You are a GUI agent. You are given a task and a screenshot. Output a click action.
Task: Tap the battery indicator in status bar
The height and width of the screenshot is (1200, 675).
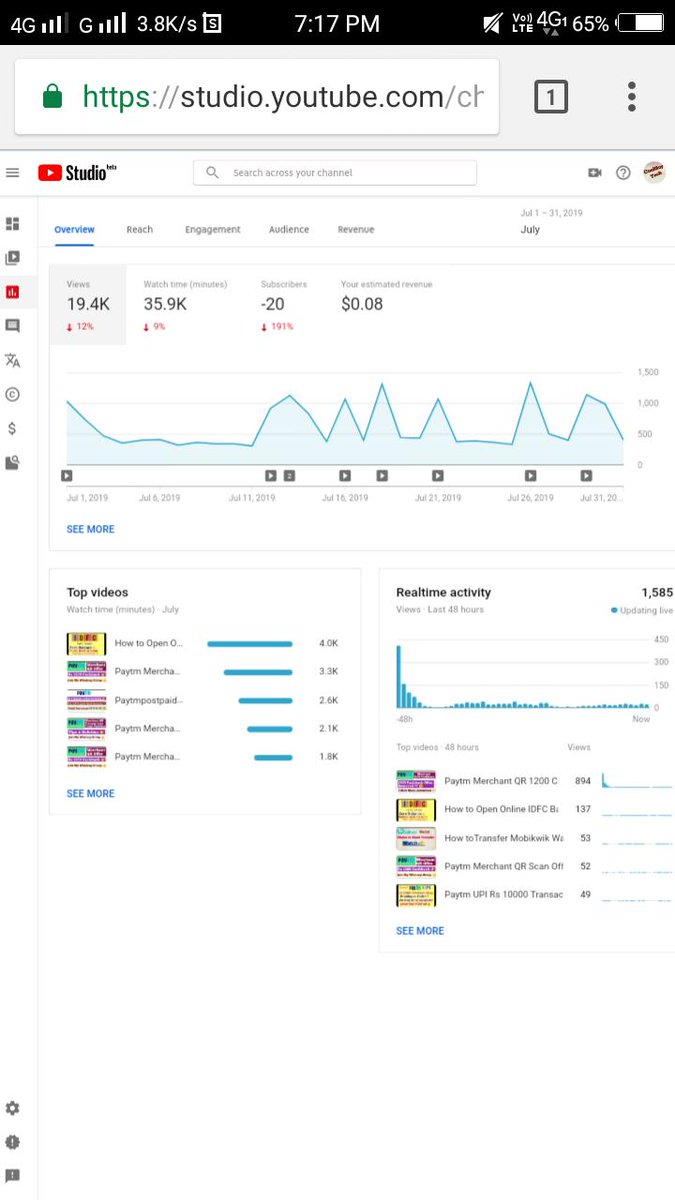point(640,23)
